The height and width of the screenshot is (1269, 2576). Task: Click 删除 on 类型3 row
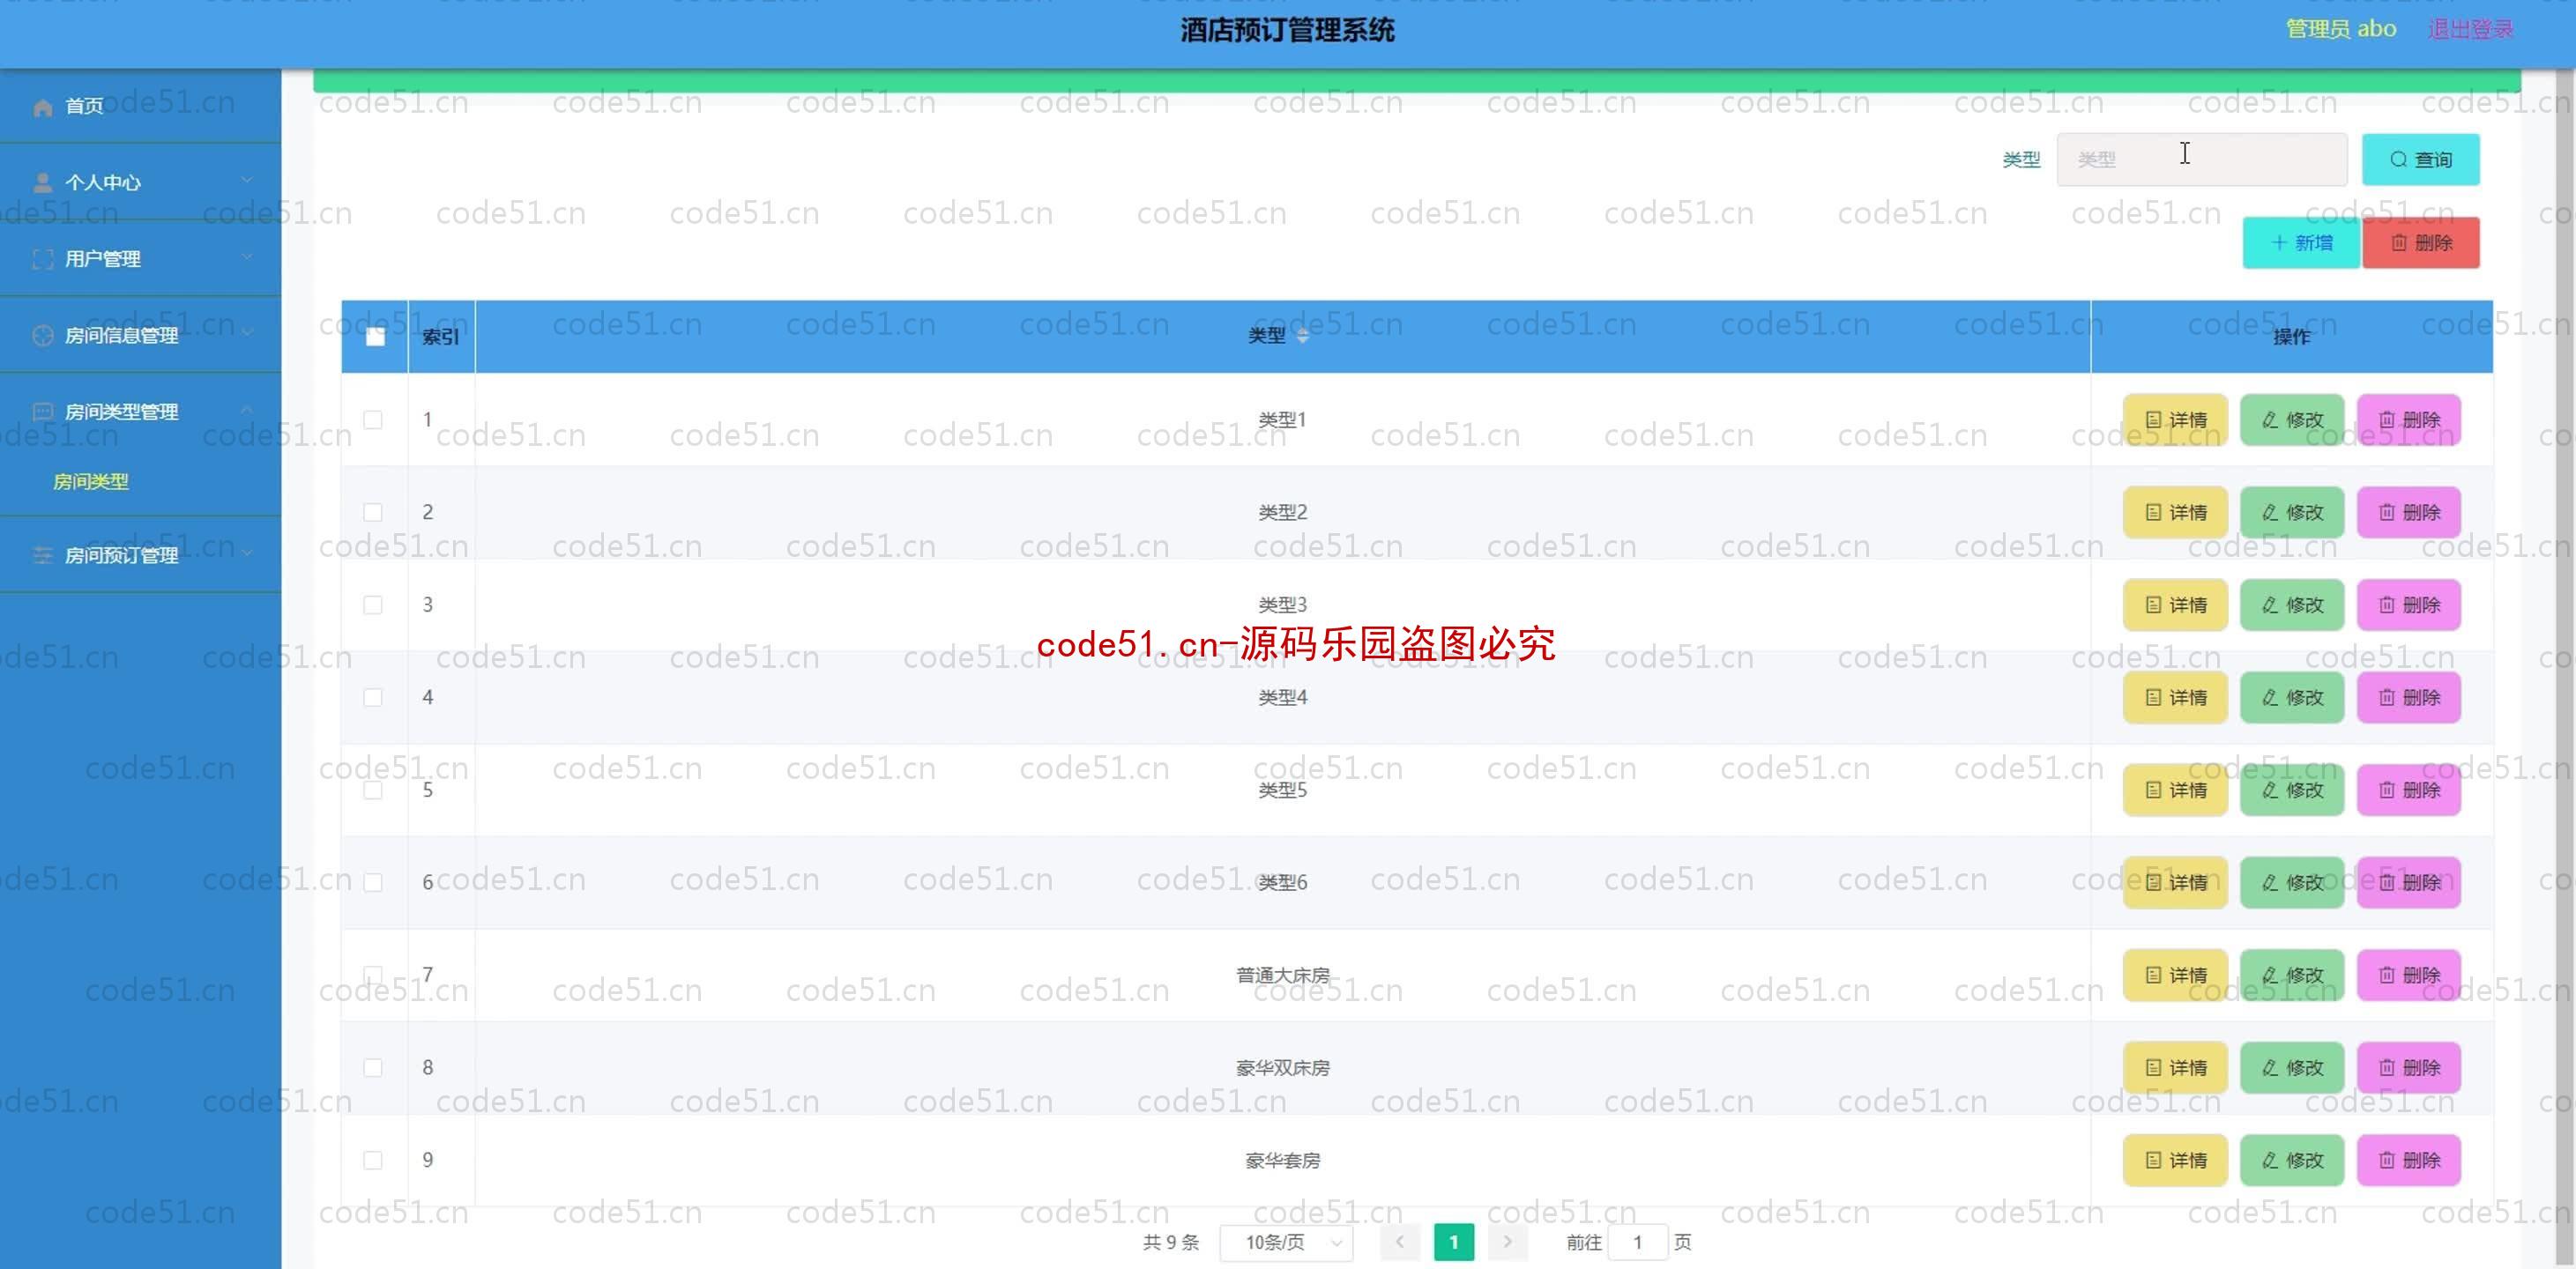2409,605
